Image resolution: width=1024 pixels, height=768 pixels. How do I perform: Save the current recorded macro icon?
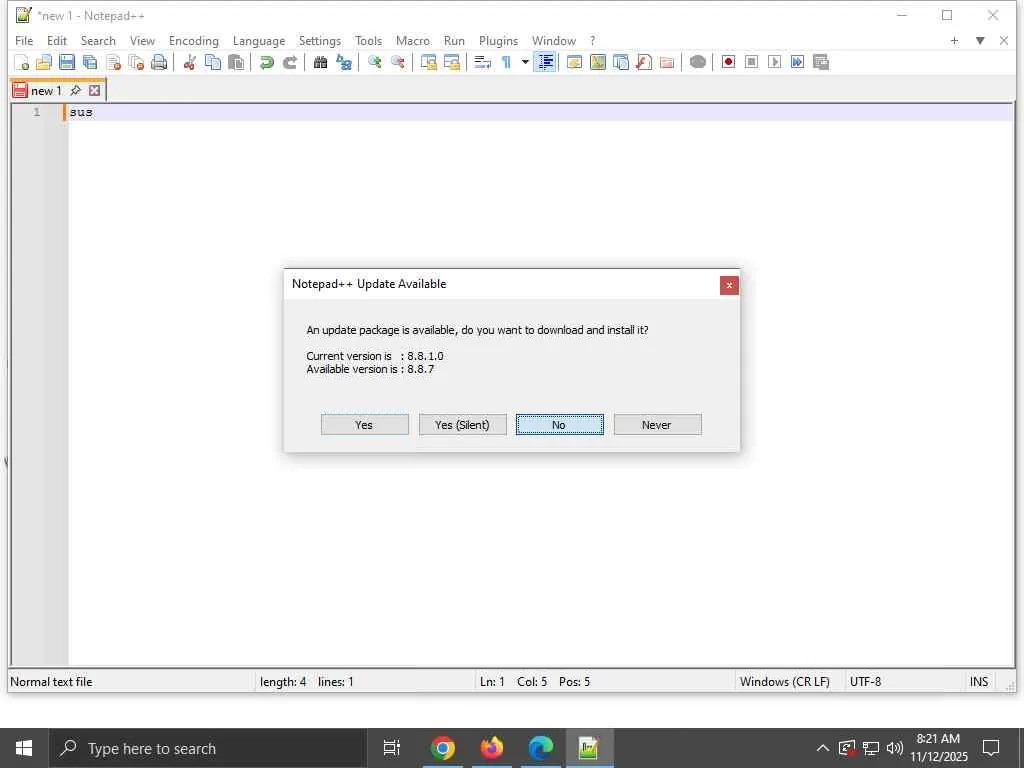tap(821, 63)
